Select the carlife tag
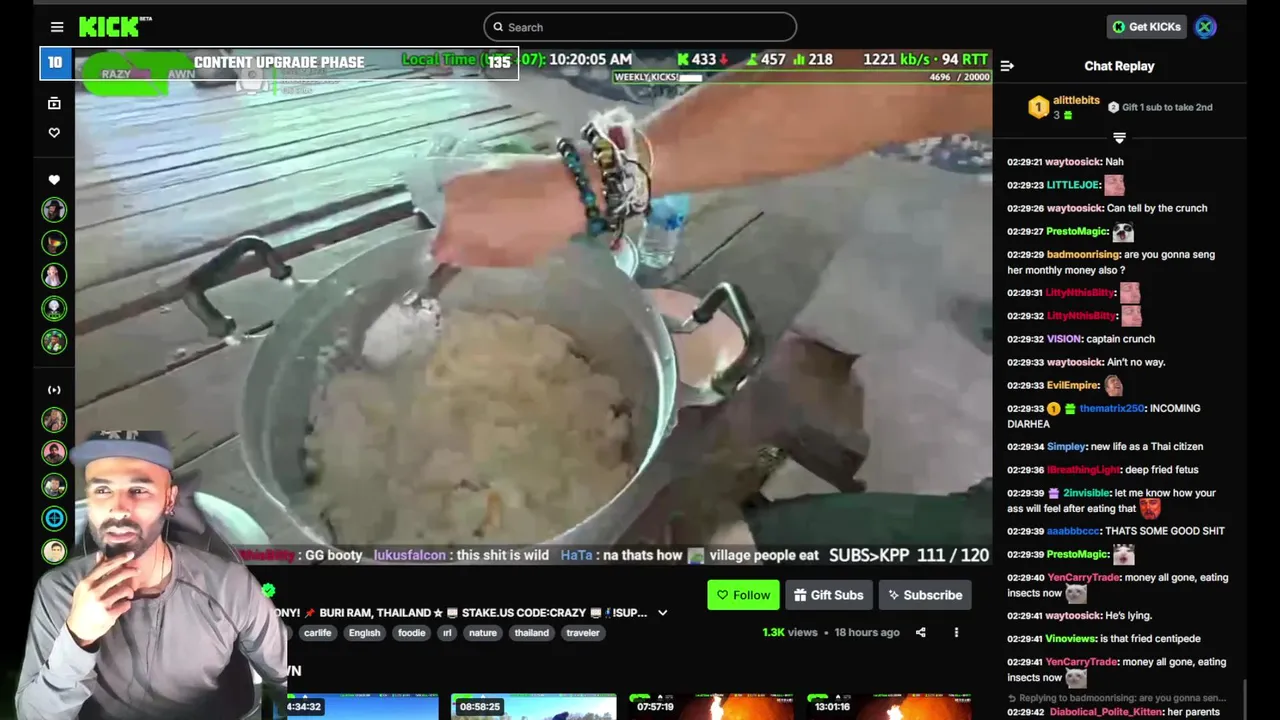This screenshot has height=720, width=1280. (318, 632)
